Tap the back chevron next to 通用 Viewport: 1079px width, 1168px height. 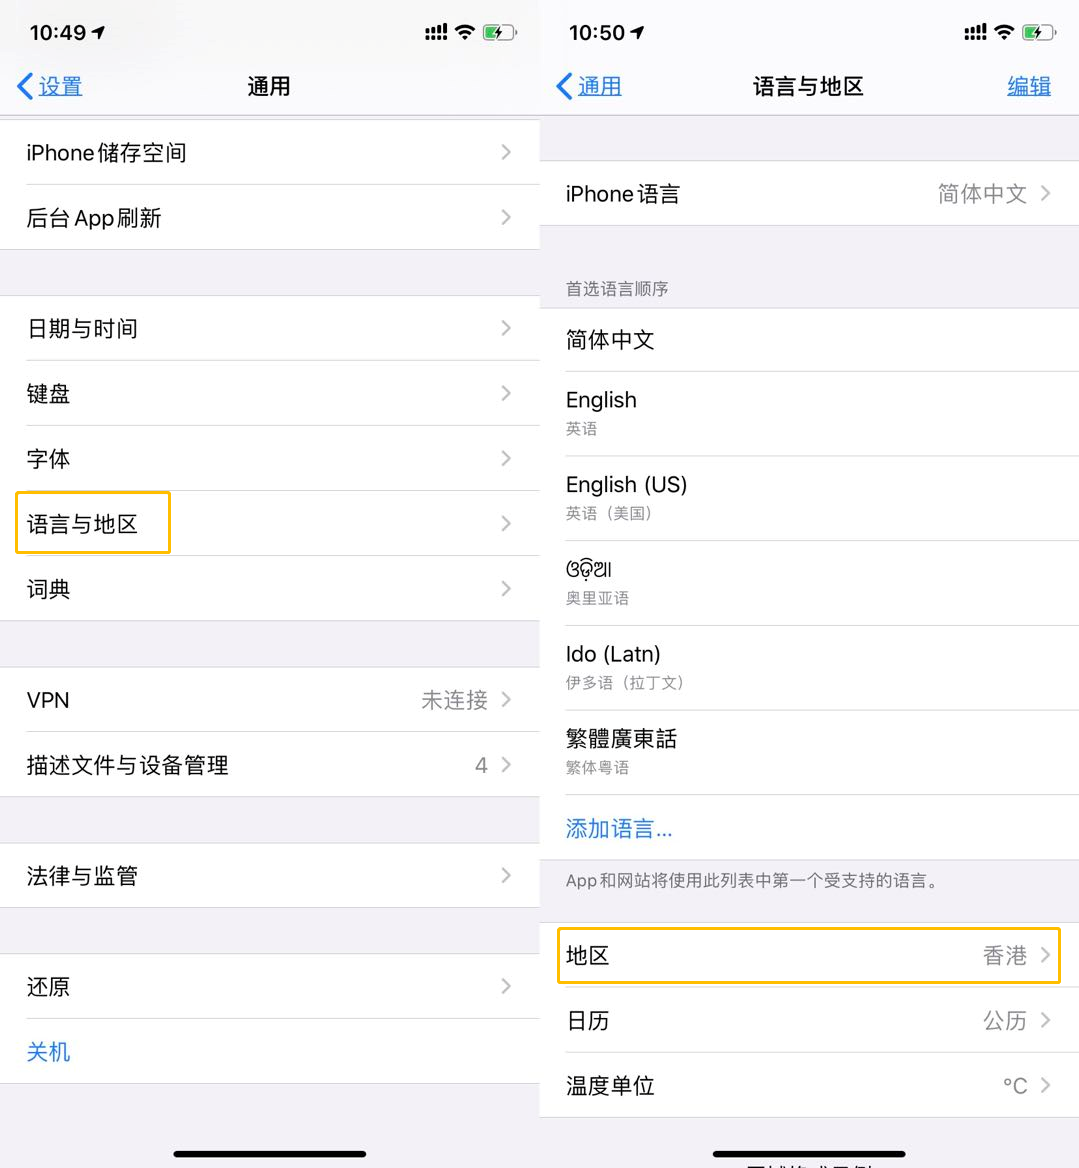[x=564, y=86]
